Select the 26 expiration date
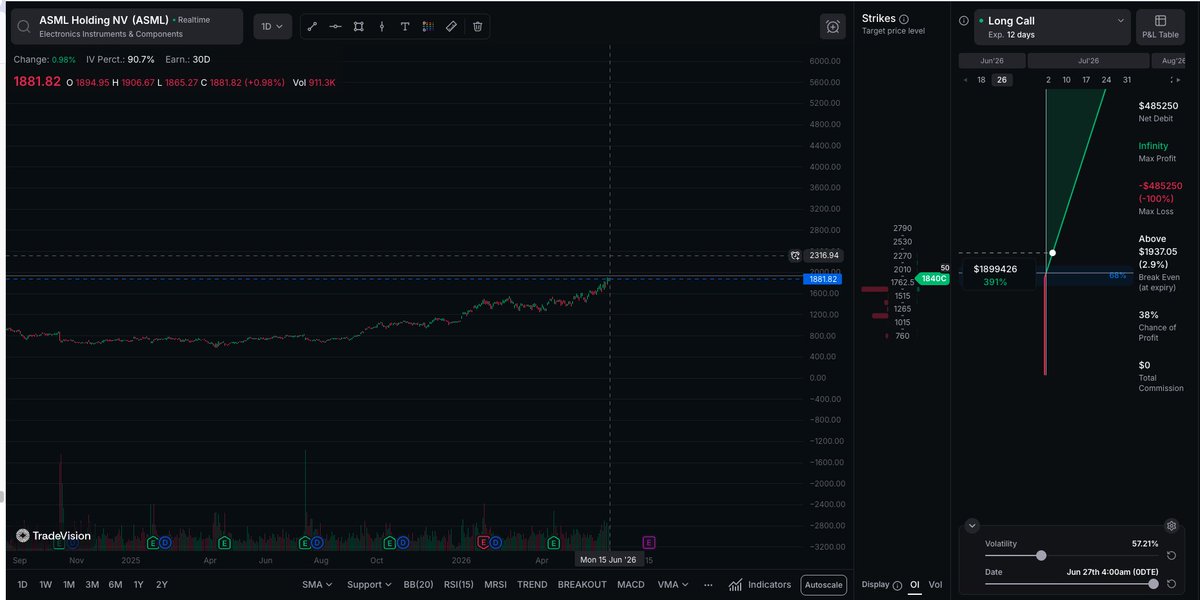 tap(1001, 80)
